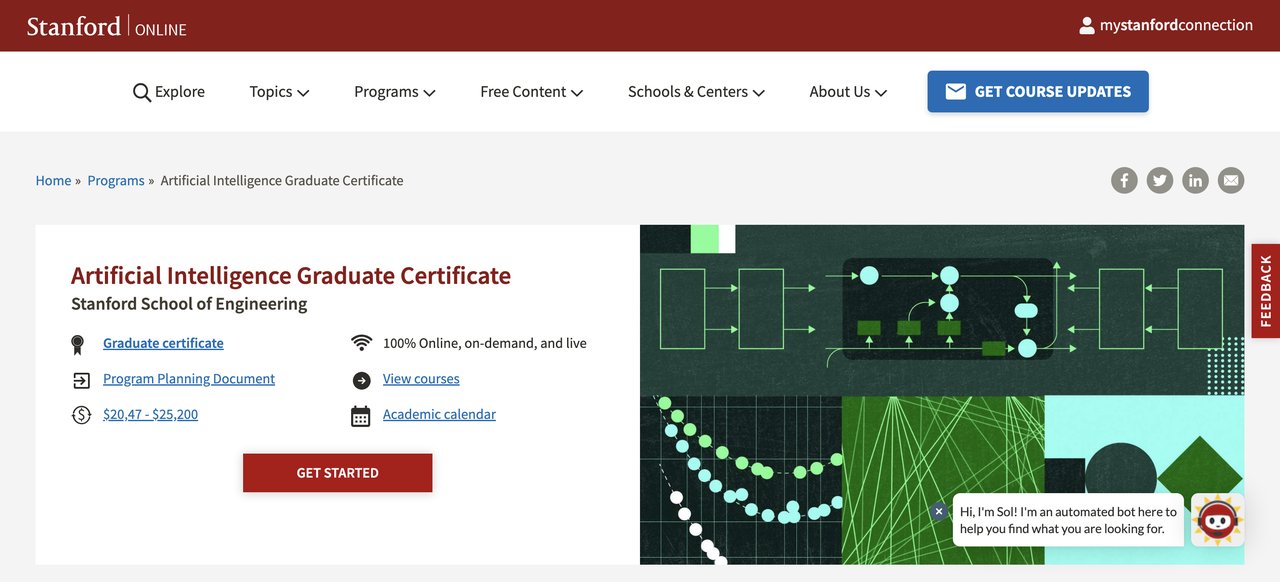The height and width of the screenshot is (582, 1280).
Task: Click the AI certificate hero image
Action: [942, 394]
